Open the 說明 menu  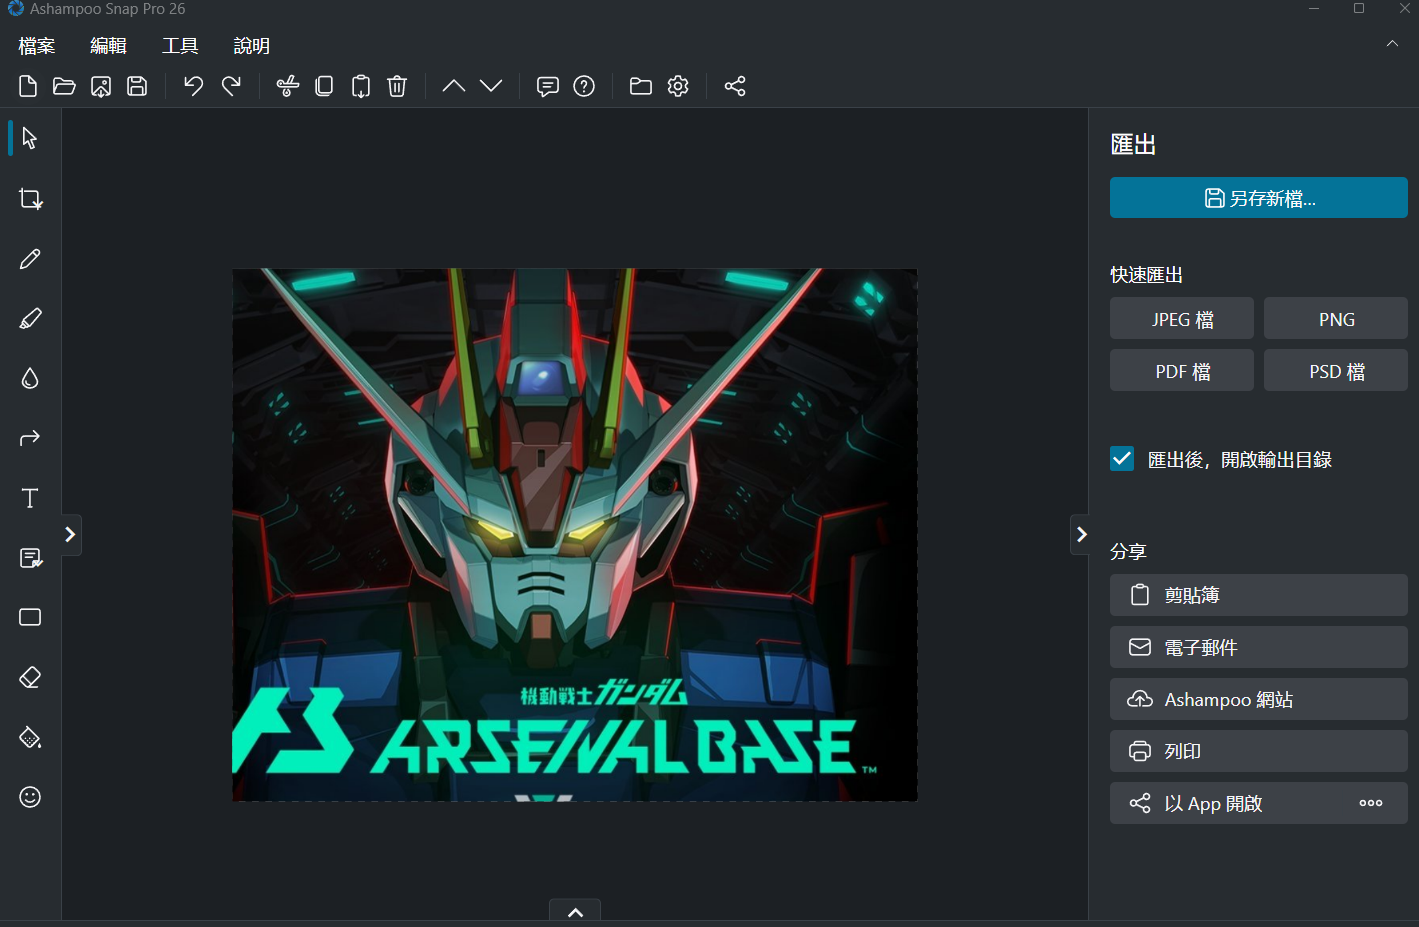tap(252, 46)
